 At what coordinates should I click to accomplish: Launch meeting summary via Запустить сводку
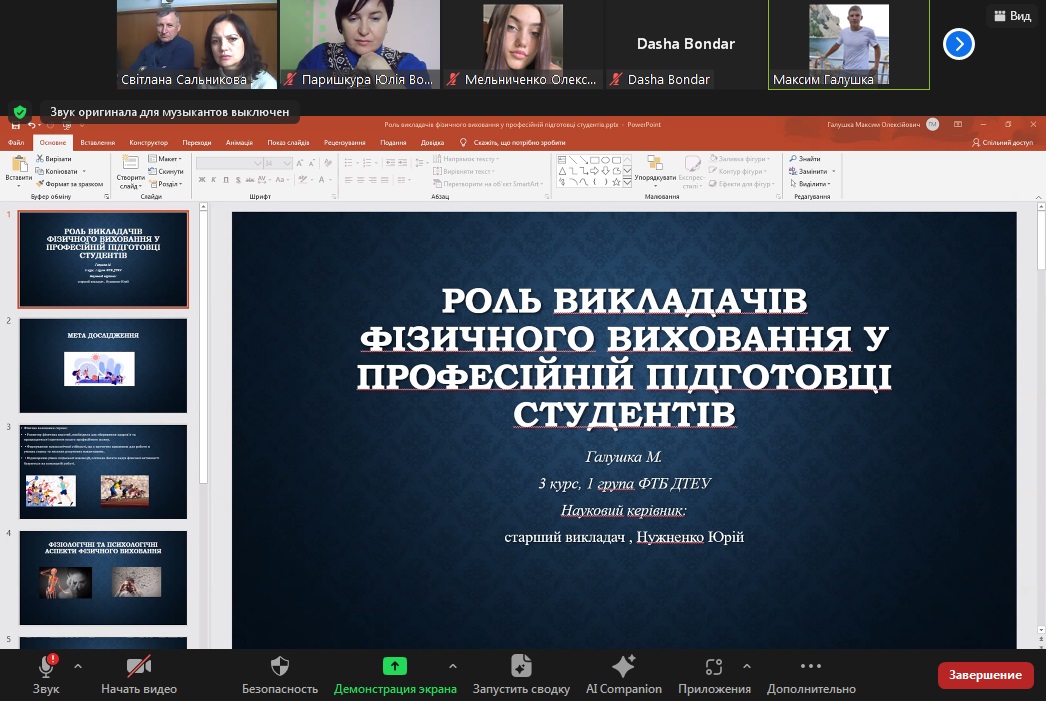tap(521, 667)
